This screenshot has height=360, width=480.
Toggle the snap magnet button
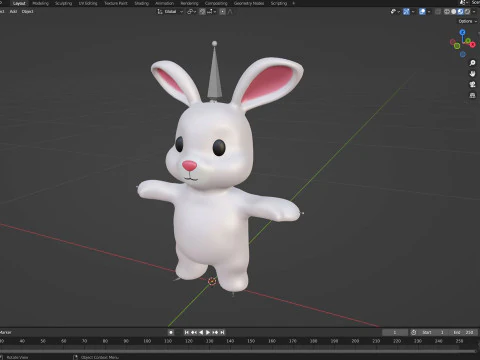click(202, 12)
